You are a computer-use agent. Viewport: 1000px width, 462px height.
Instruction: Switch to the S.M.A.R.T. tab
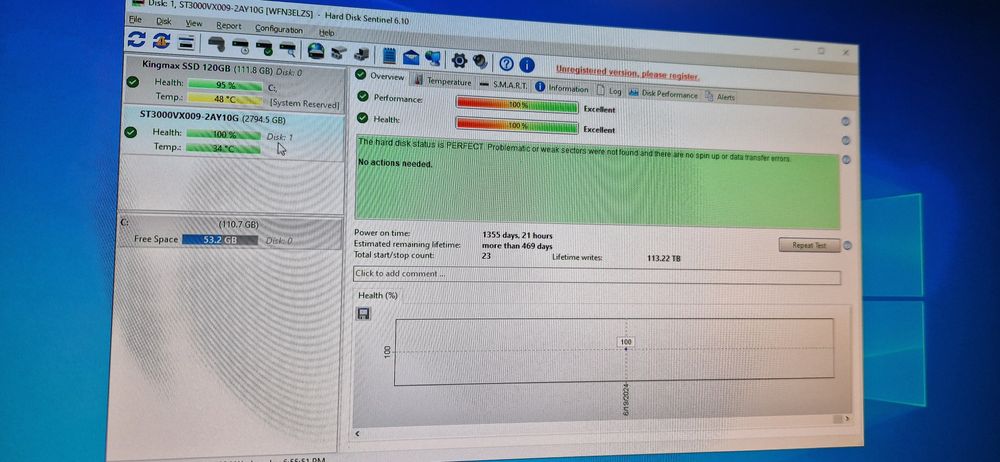point(503,84)
